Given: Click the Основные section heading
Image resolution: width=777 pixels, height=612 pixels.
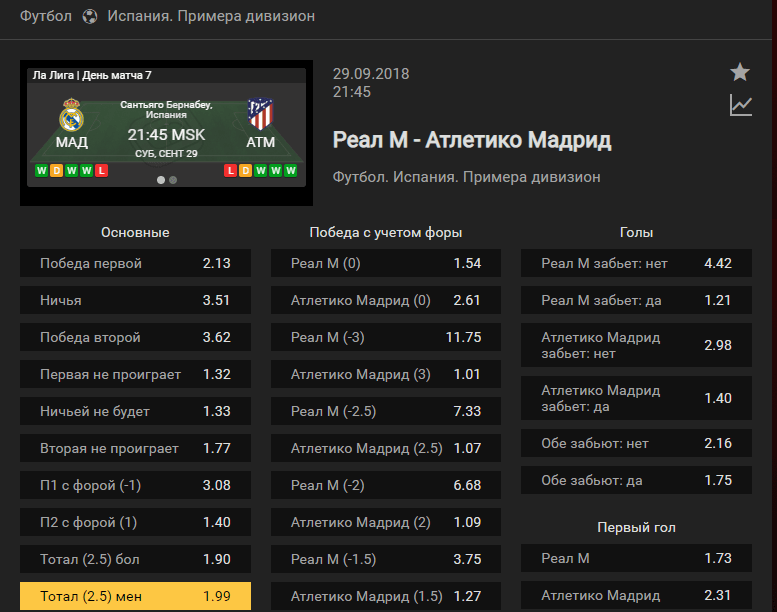Looking at the screenshot, I should [x=135, y=232].
